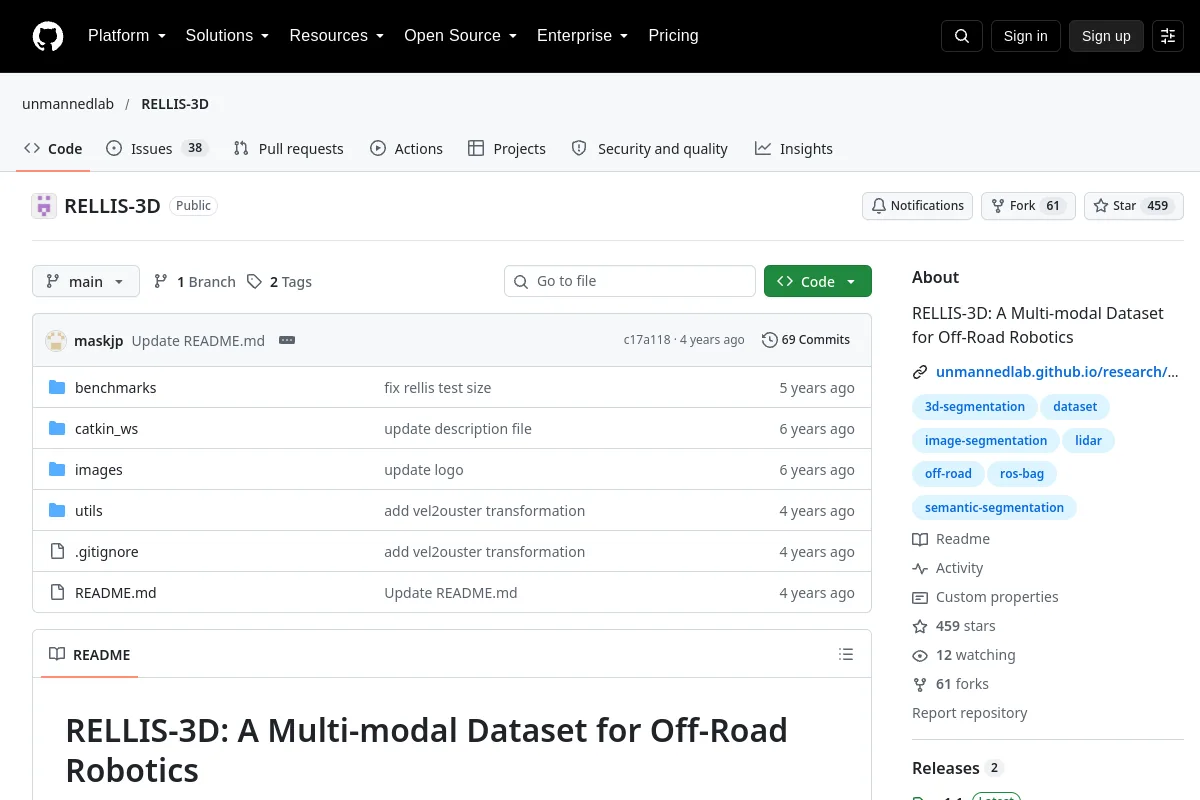Open the unmannedlab owner link
Screen dimensions: 1200x800
pos(68,104)
